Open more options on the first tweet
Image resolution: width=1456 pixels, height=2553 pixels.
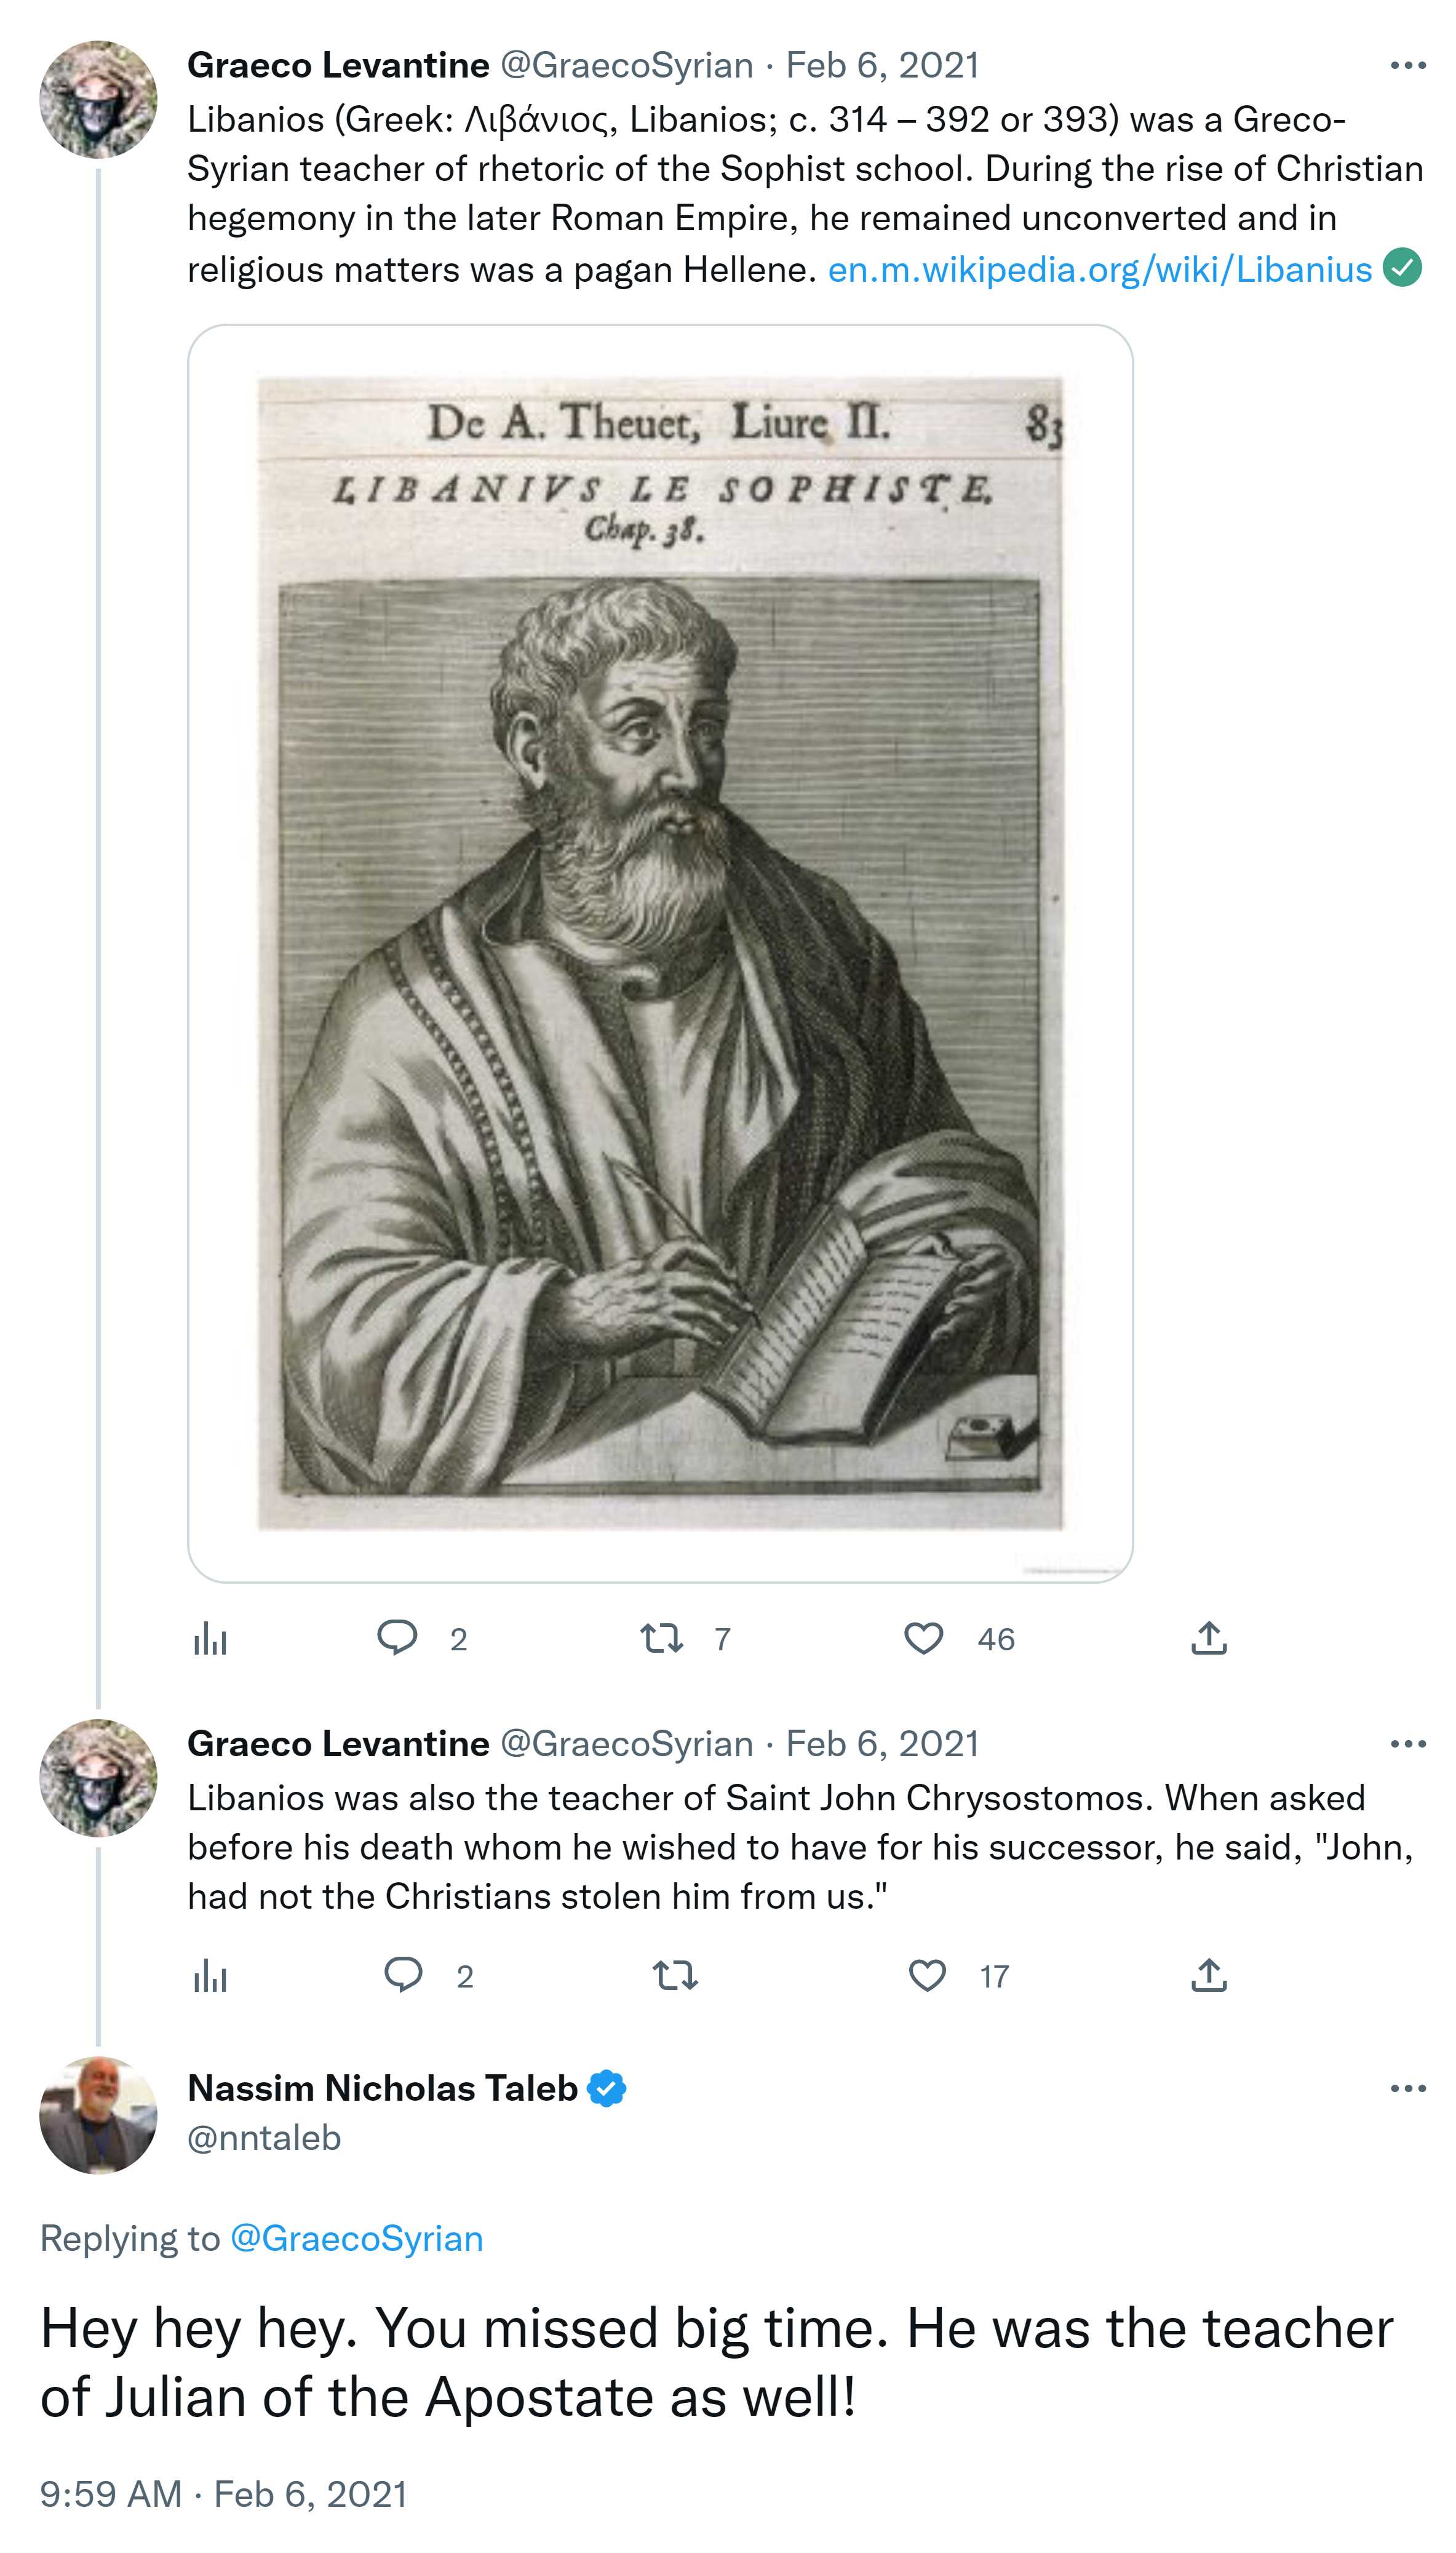(x=1407, y=66)
